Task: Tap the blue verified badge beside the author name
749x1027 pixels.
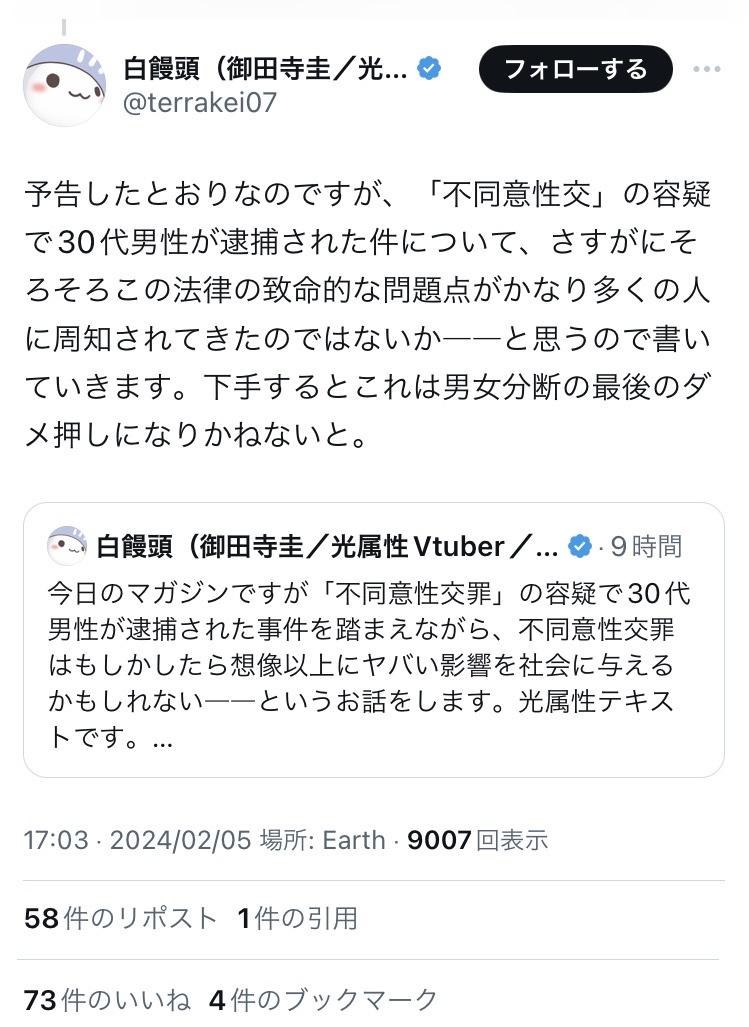Action: pyautogui.click(x=429, y=68)
